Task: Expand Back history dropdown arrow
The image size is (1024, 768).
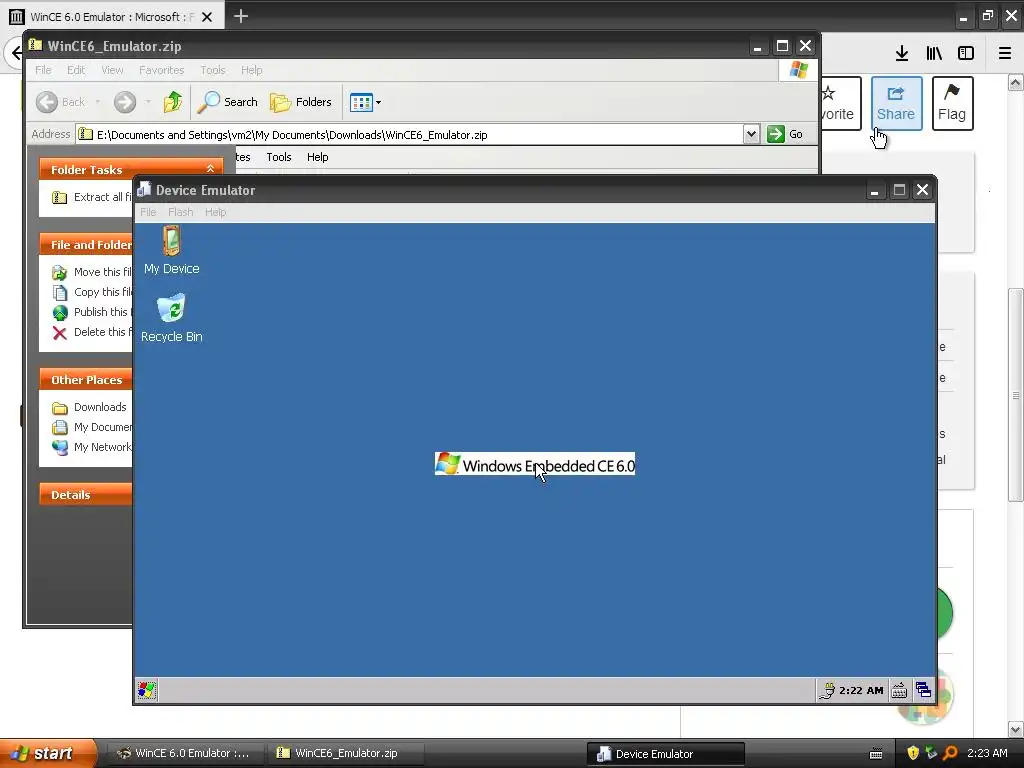Action: coord(97,102)
